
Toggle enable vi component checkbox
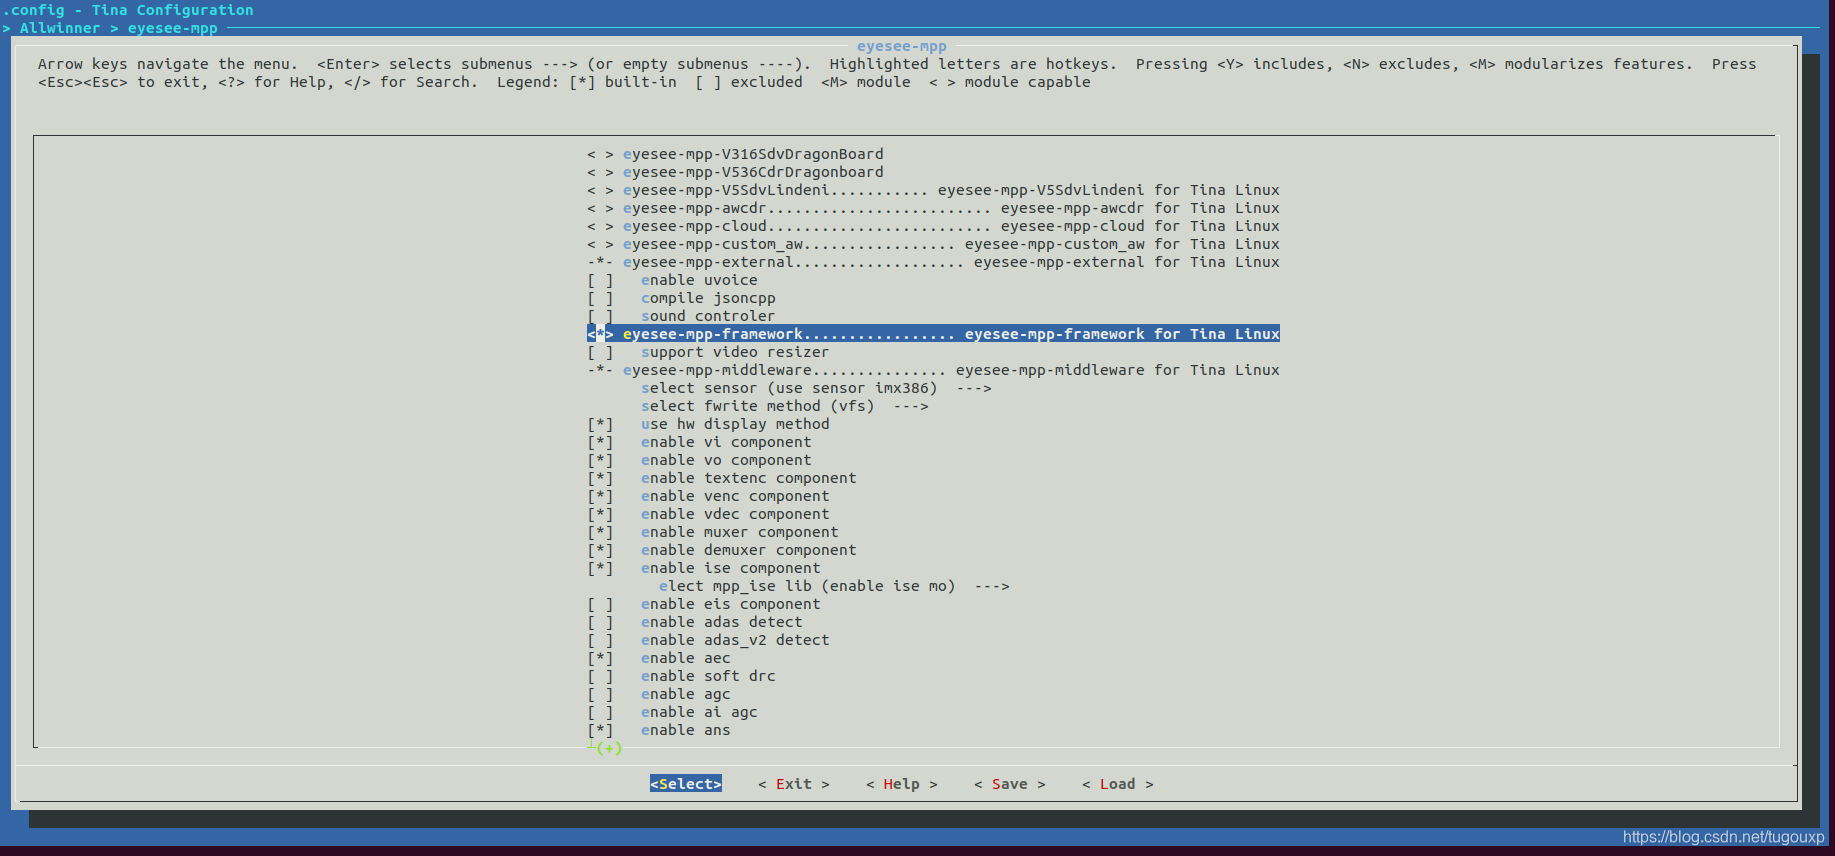(x=600, y=442)
